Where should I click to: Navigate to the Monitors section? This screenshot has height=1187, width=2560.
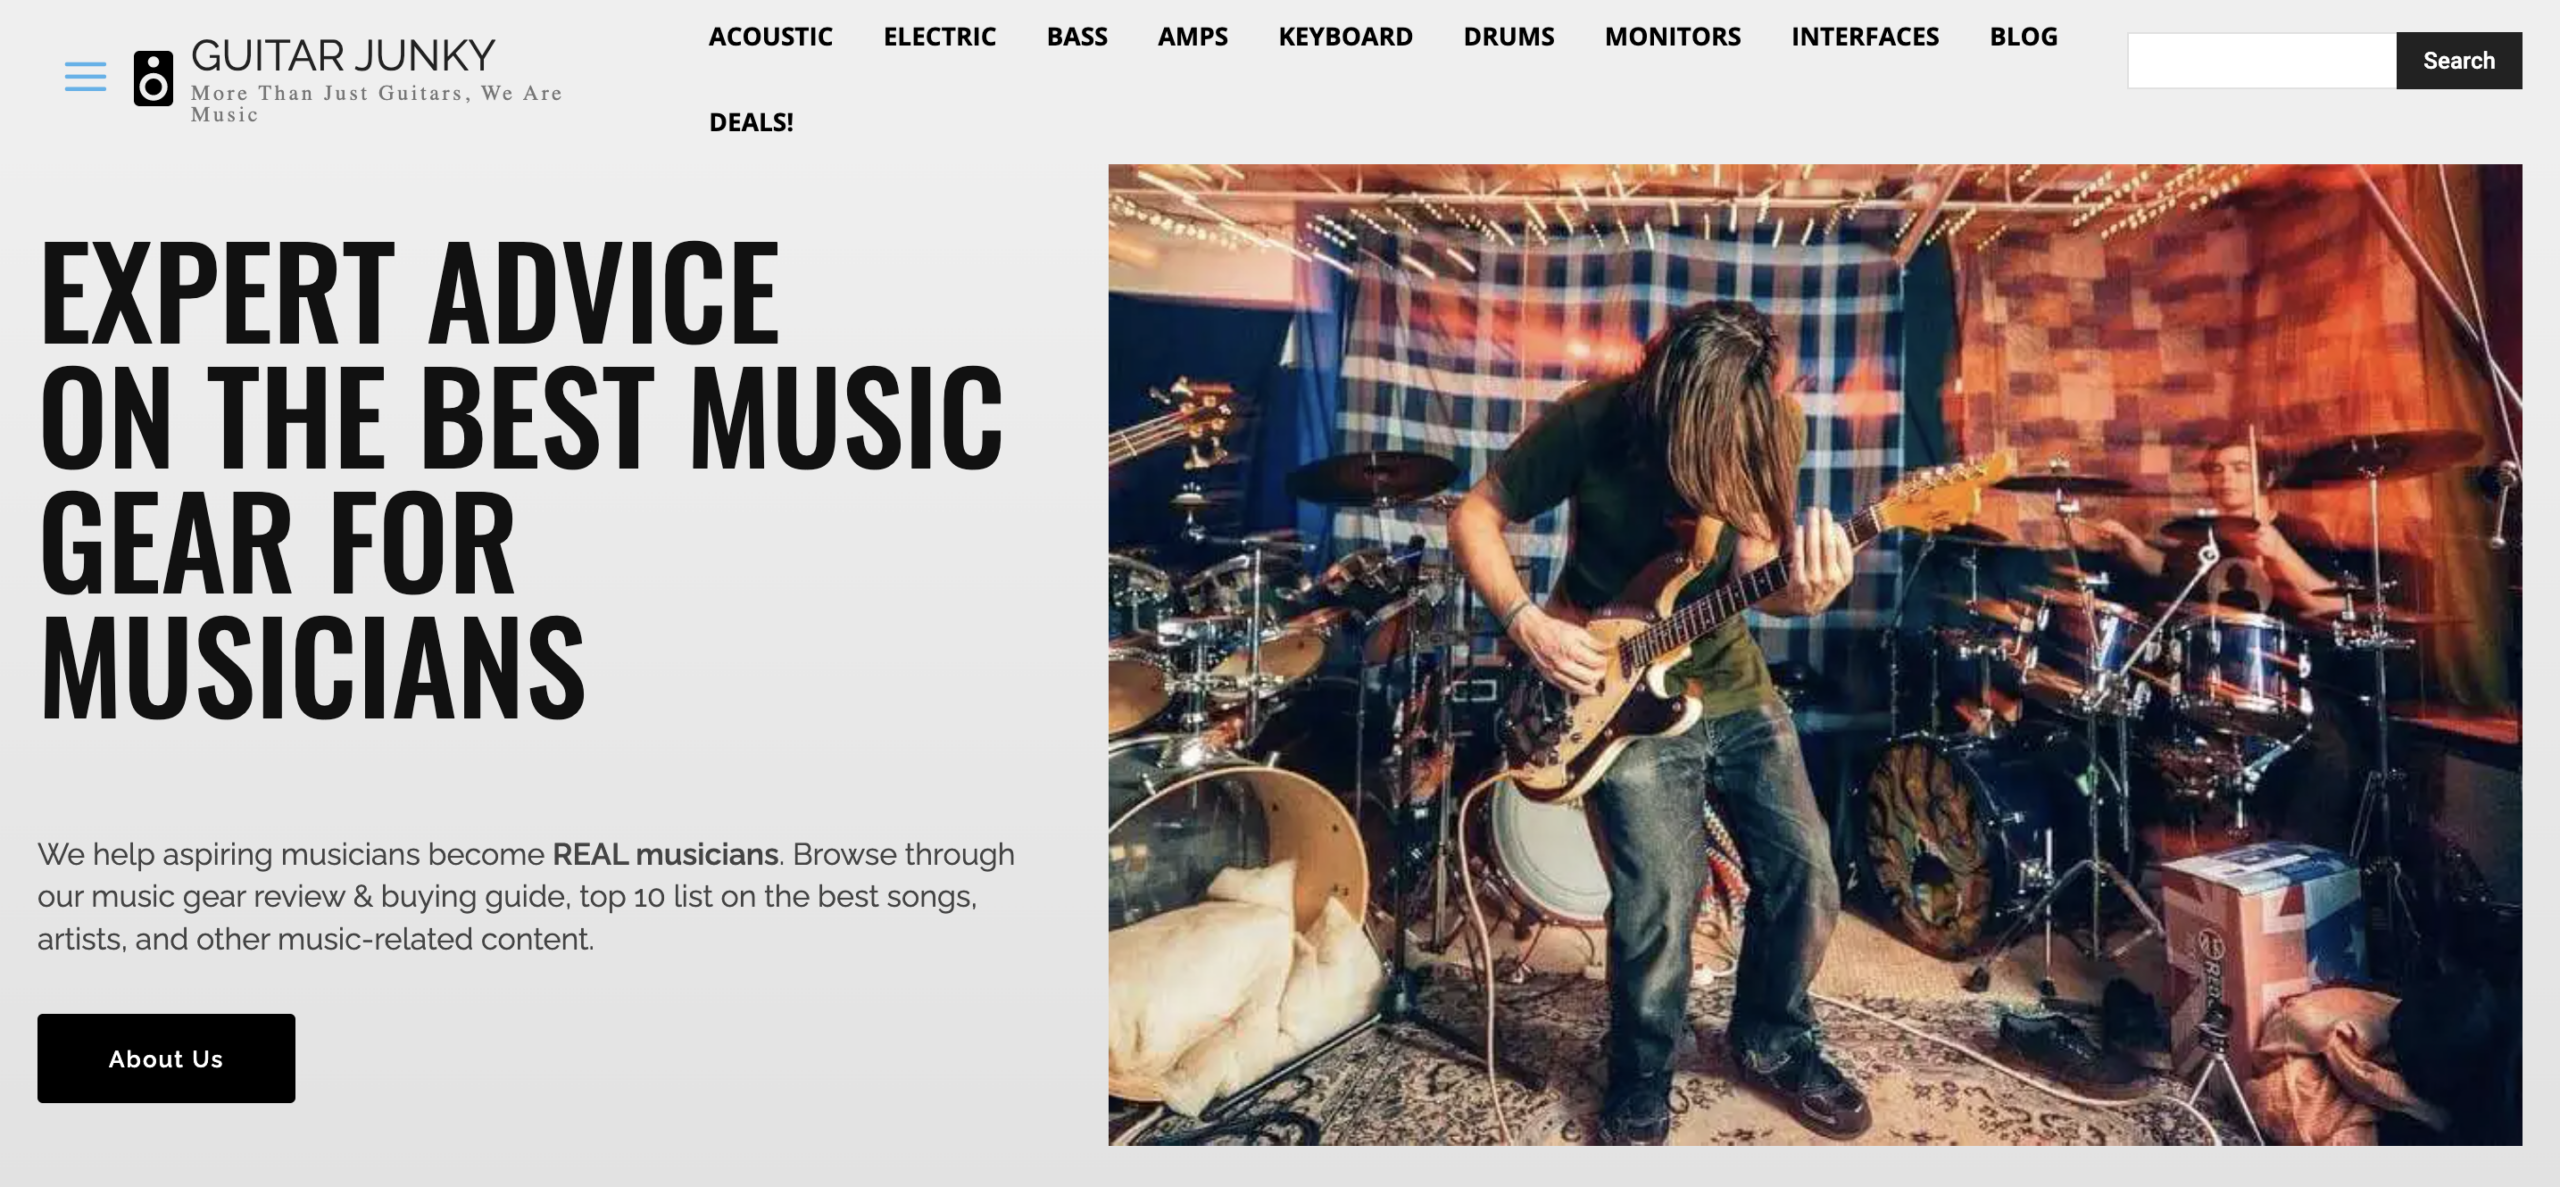pyautogui.click(x=1673, y=37)
